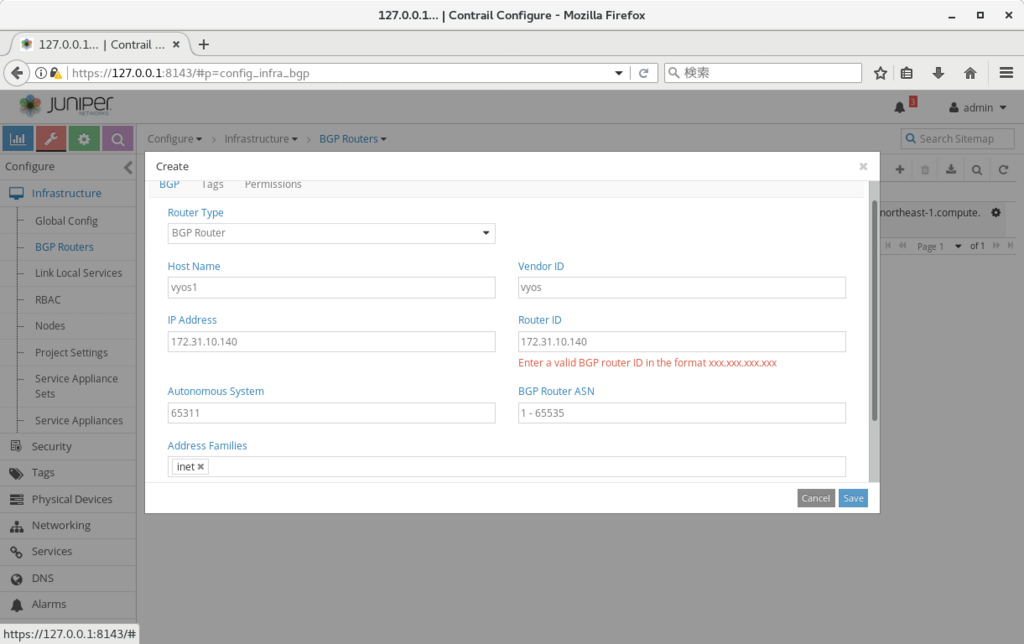
Task: Click the Search Sitemap box
Action: pyautogui.click(x=957, y=138)
